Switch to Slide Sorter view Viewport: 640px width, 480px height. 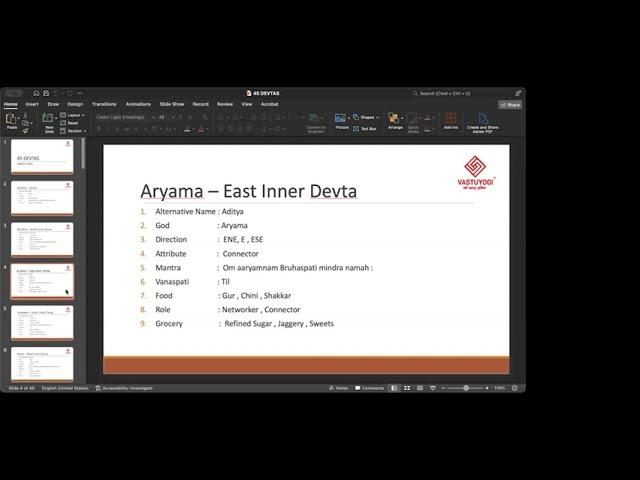[407, 388]
